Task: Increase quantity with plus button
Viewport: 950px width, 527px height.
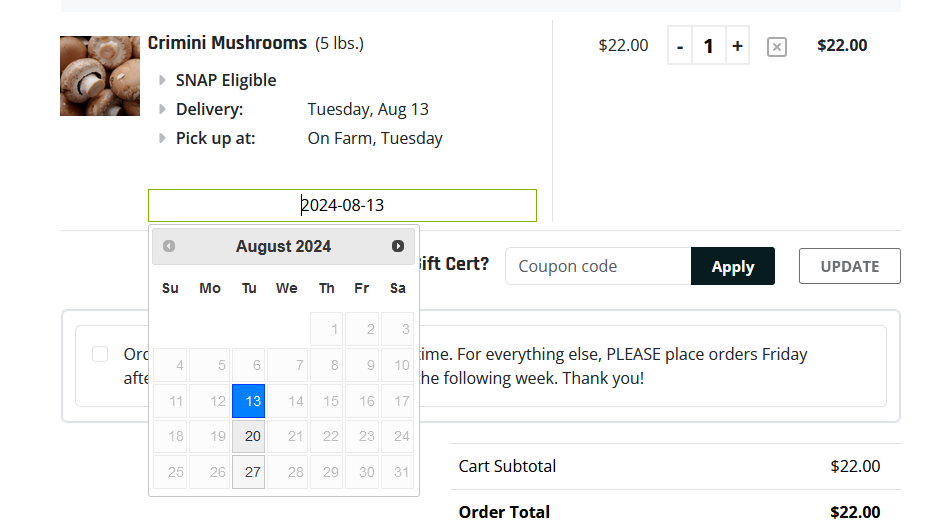Action: tap(737, 46)
